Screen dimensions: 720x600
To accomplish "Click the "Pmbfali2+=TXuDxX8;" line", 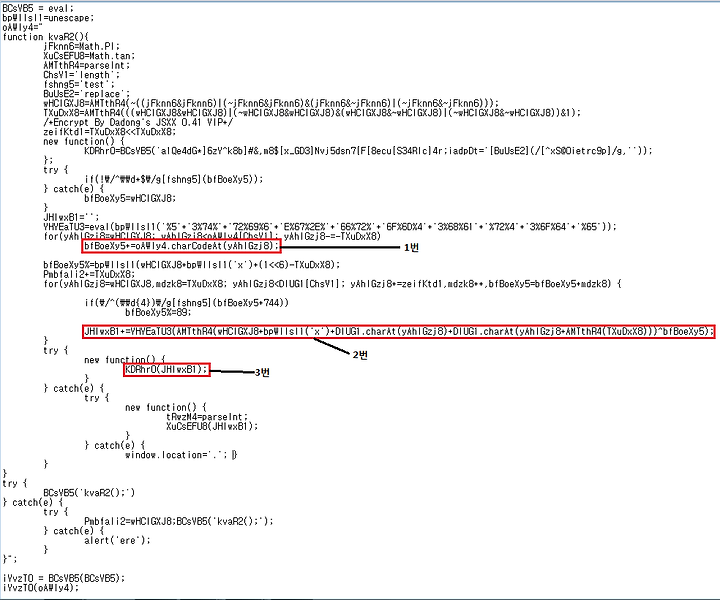I will (x=89, y=274).
